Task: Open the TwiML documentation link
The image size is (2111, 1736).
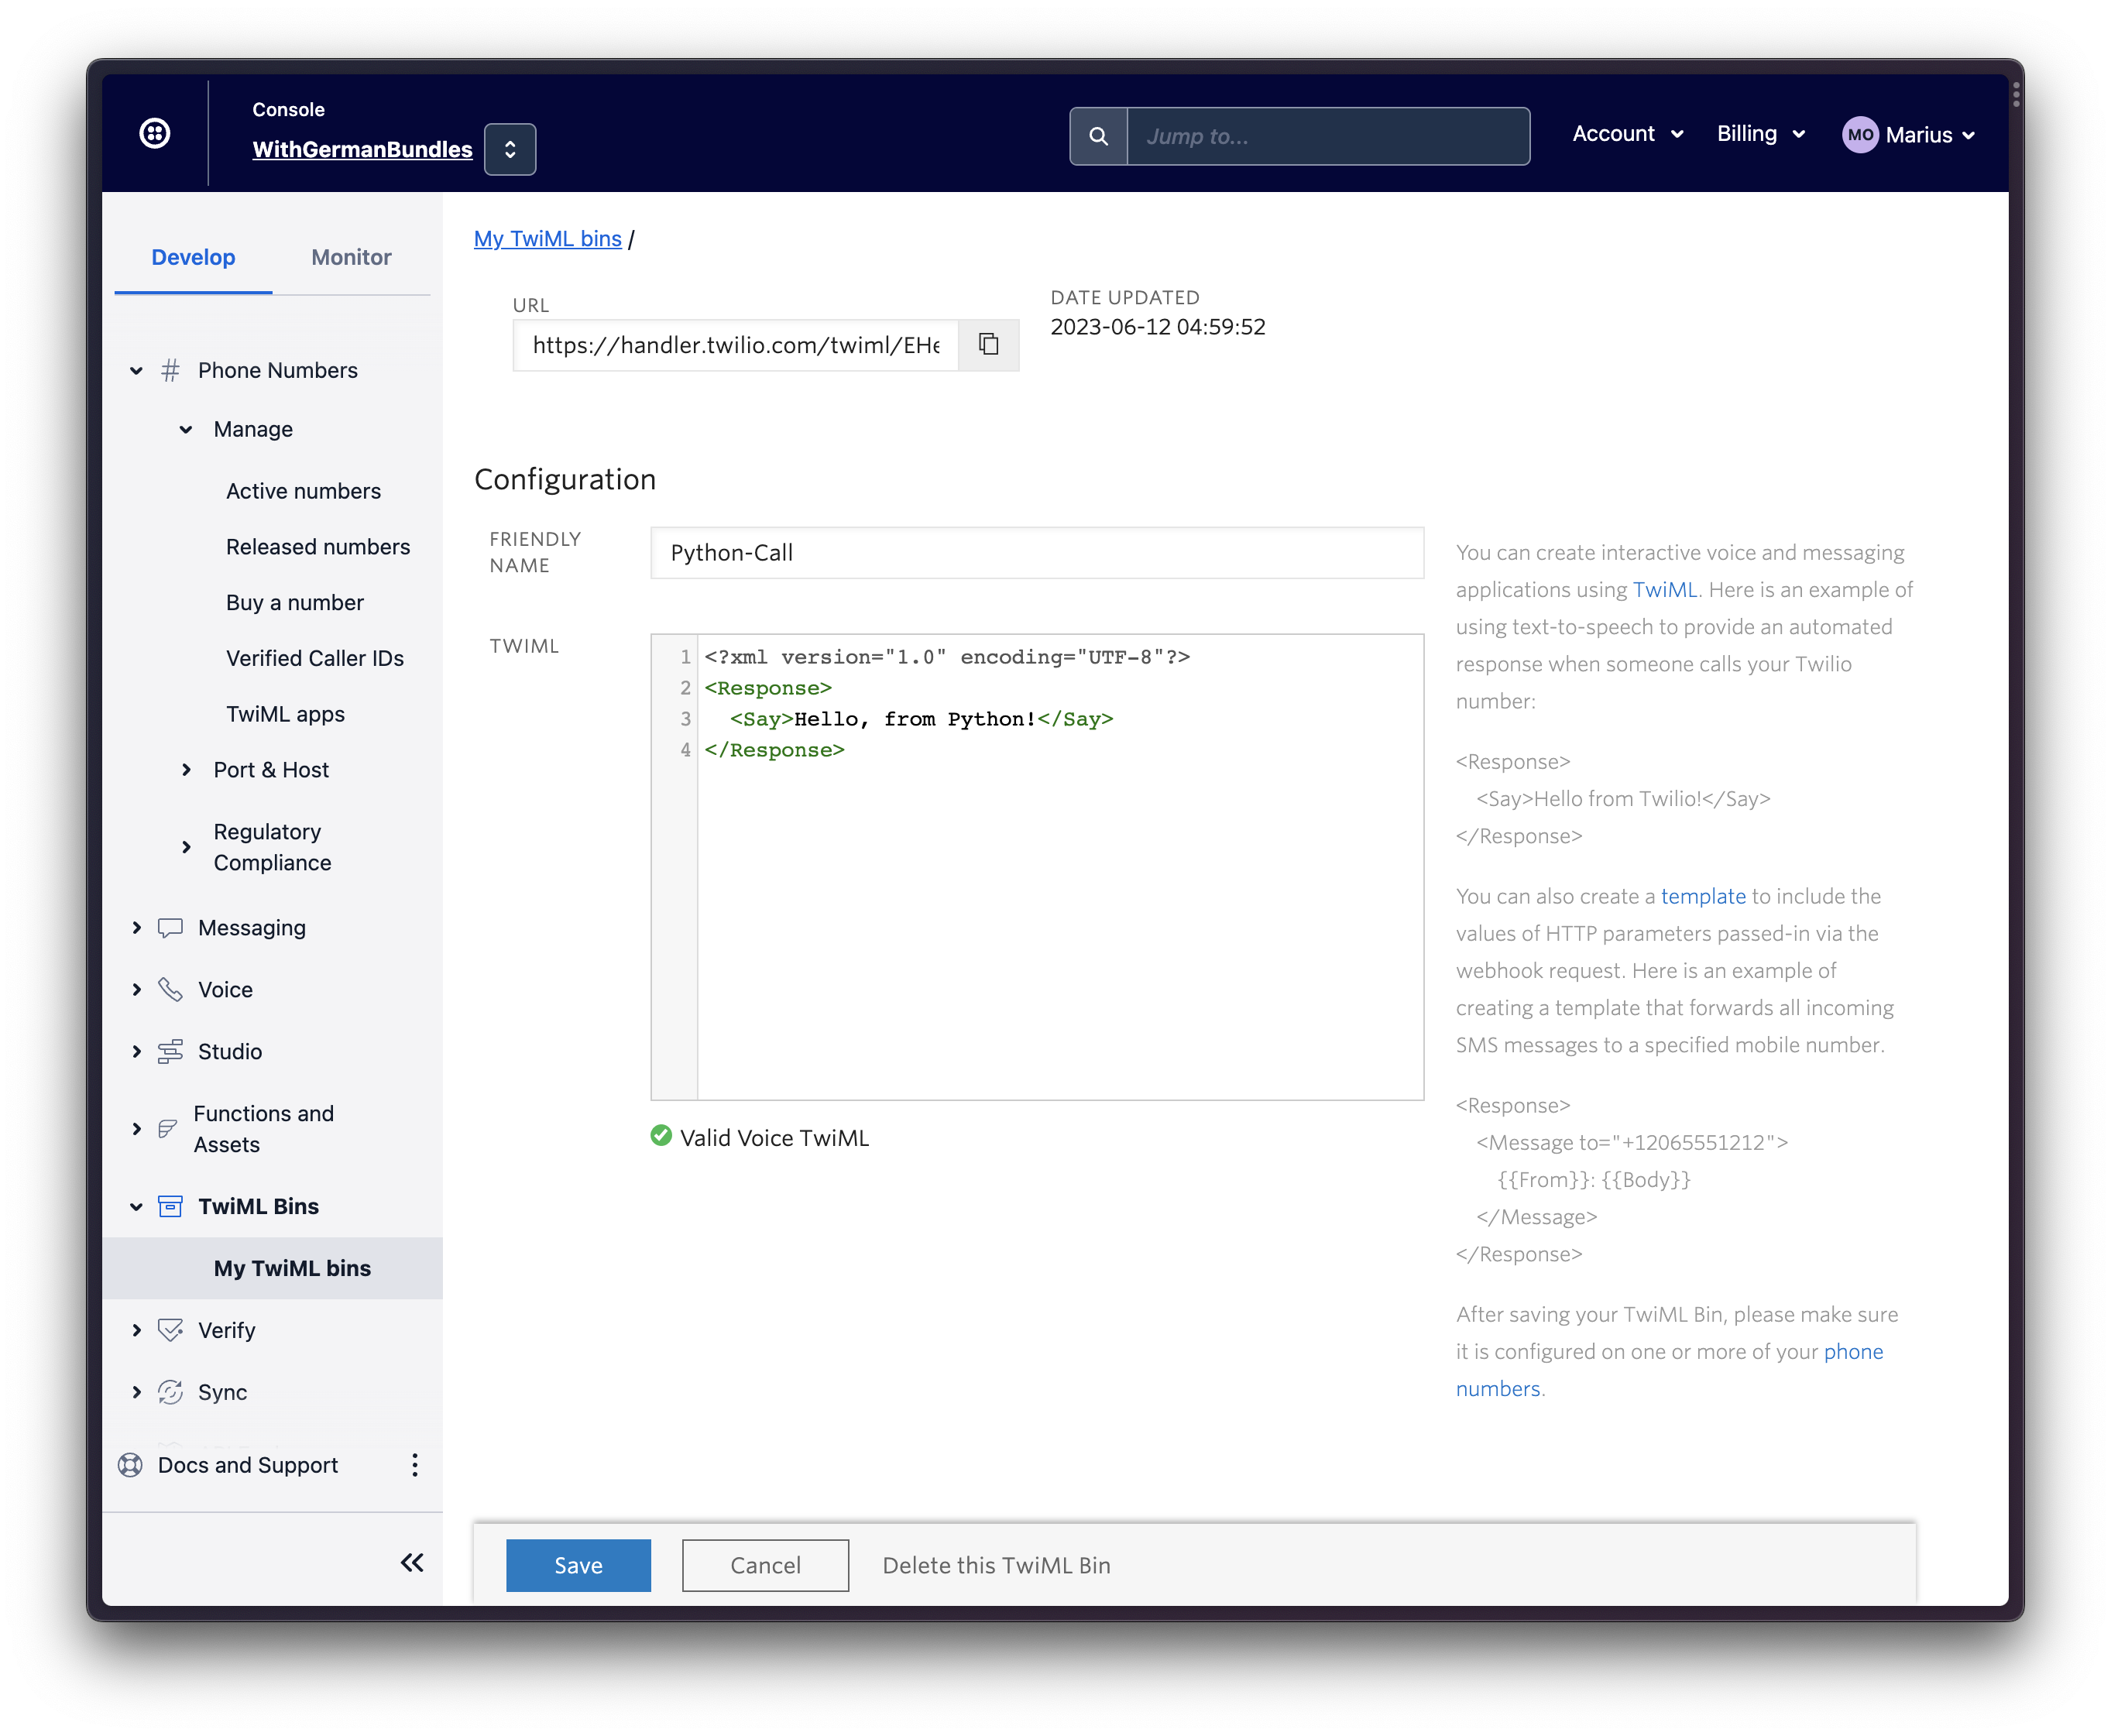Action: [x=1665, y=590]
